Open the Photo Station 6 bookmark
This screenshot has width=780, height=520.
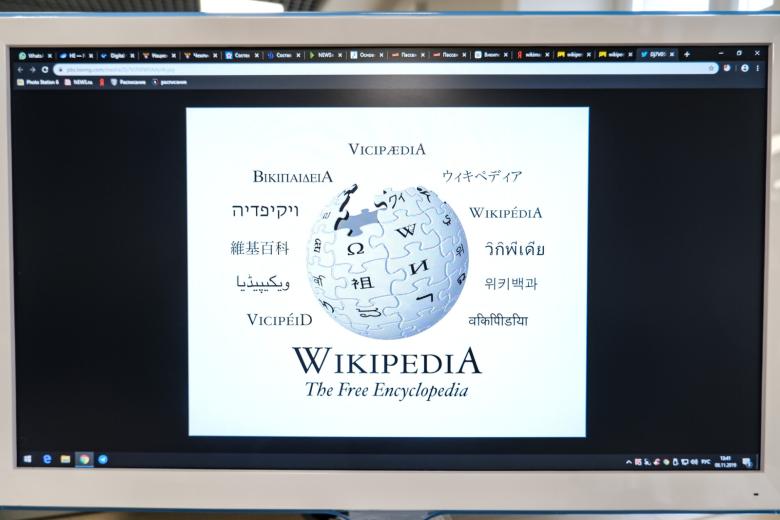38,83
